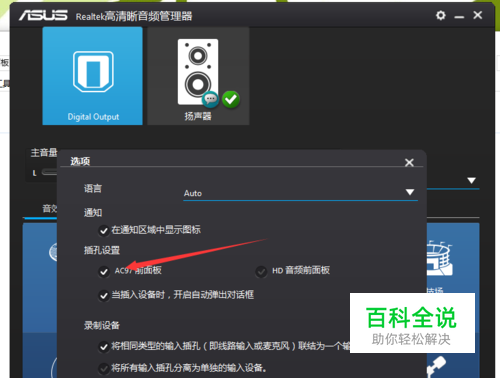This screenshot has width=500, height=378.
Task: Click the 主音量 main volume label
Action: click(44, 153)
